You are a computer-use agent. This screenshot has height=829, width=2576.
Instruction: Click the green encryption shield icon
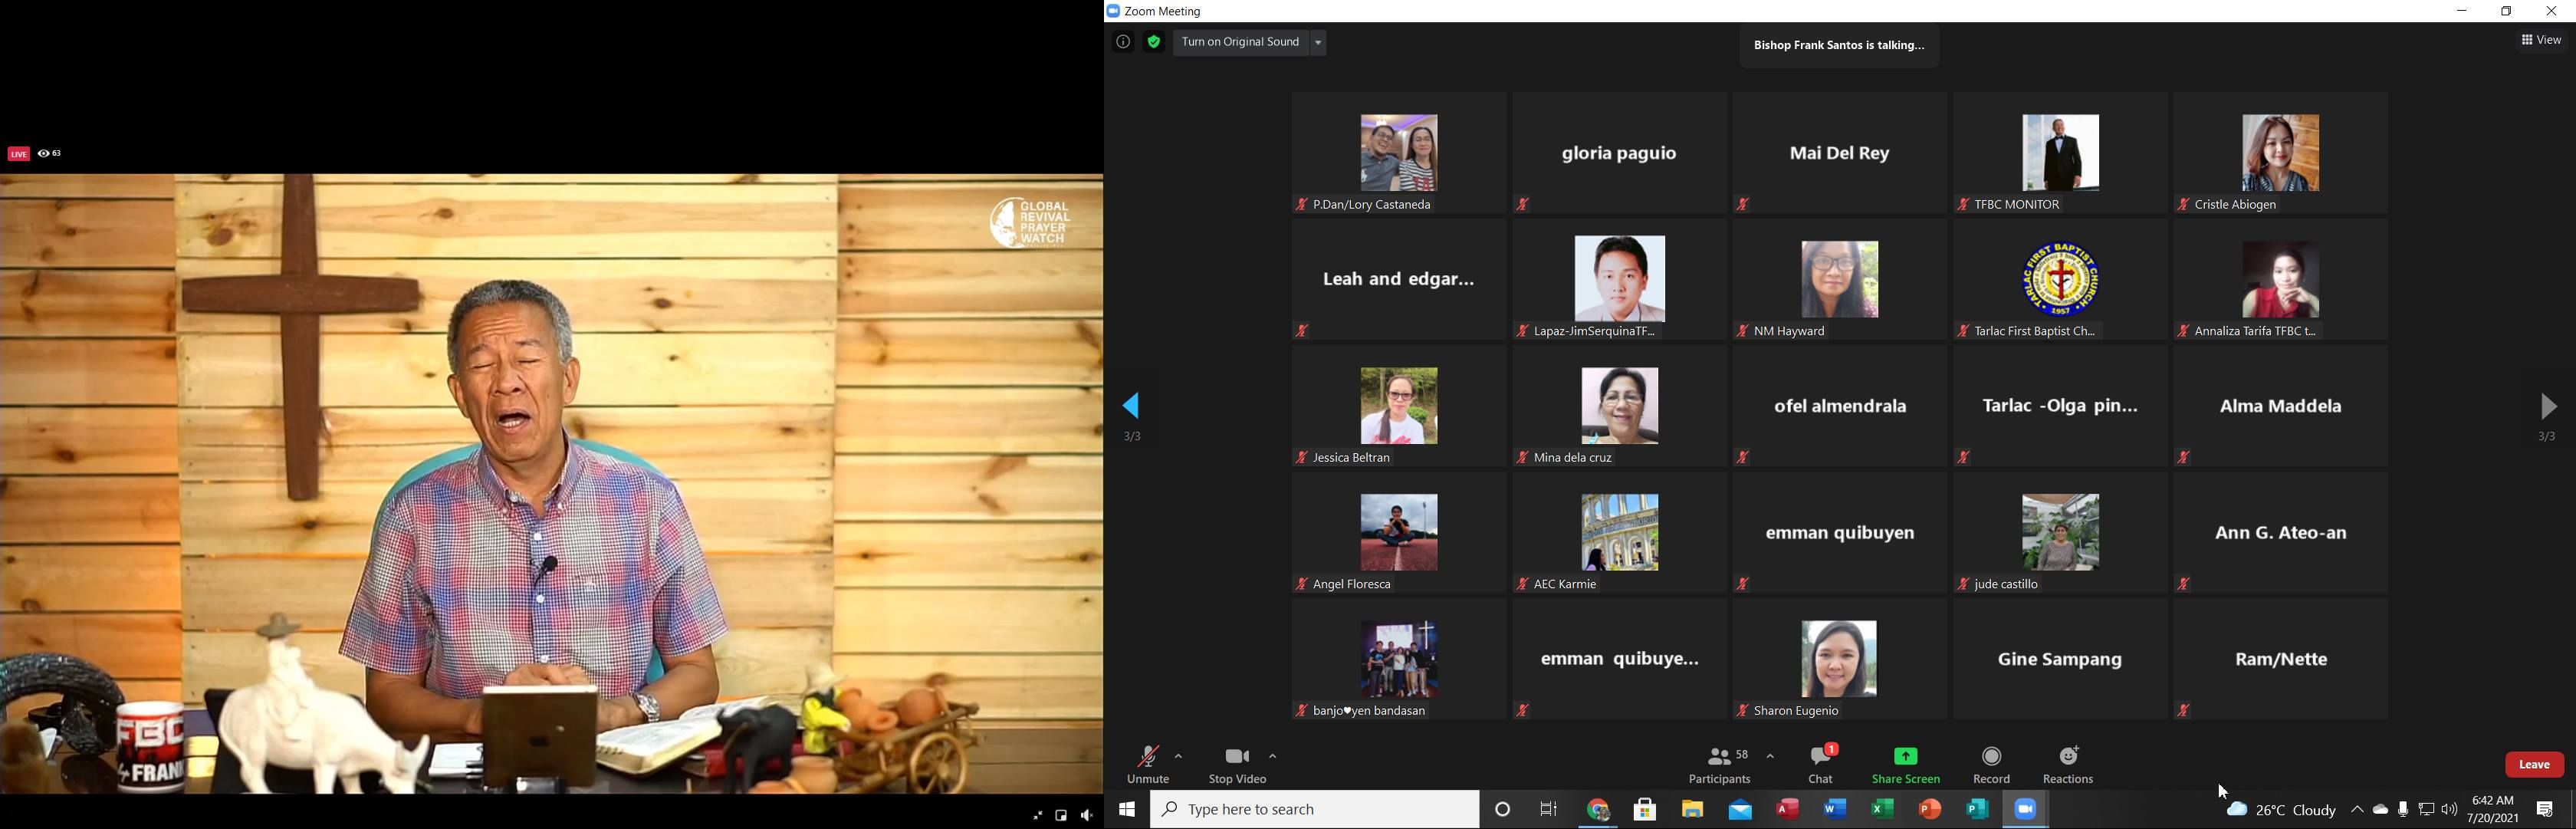coord(1153,42)
